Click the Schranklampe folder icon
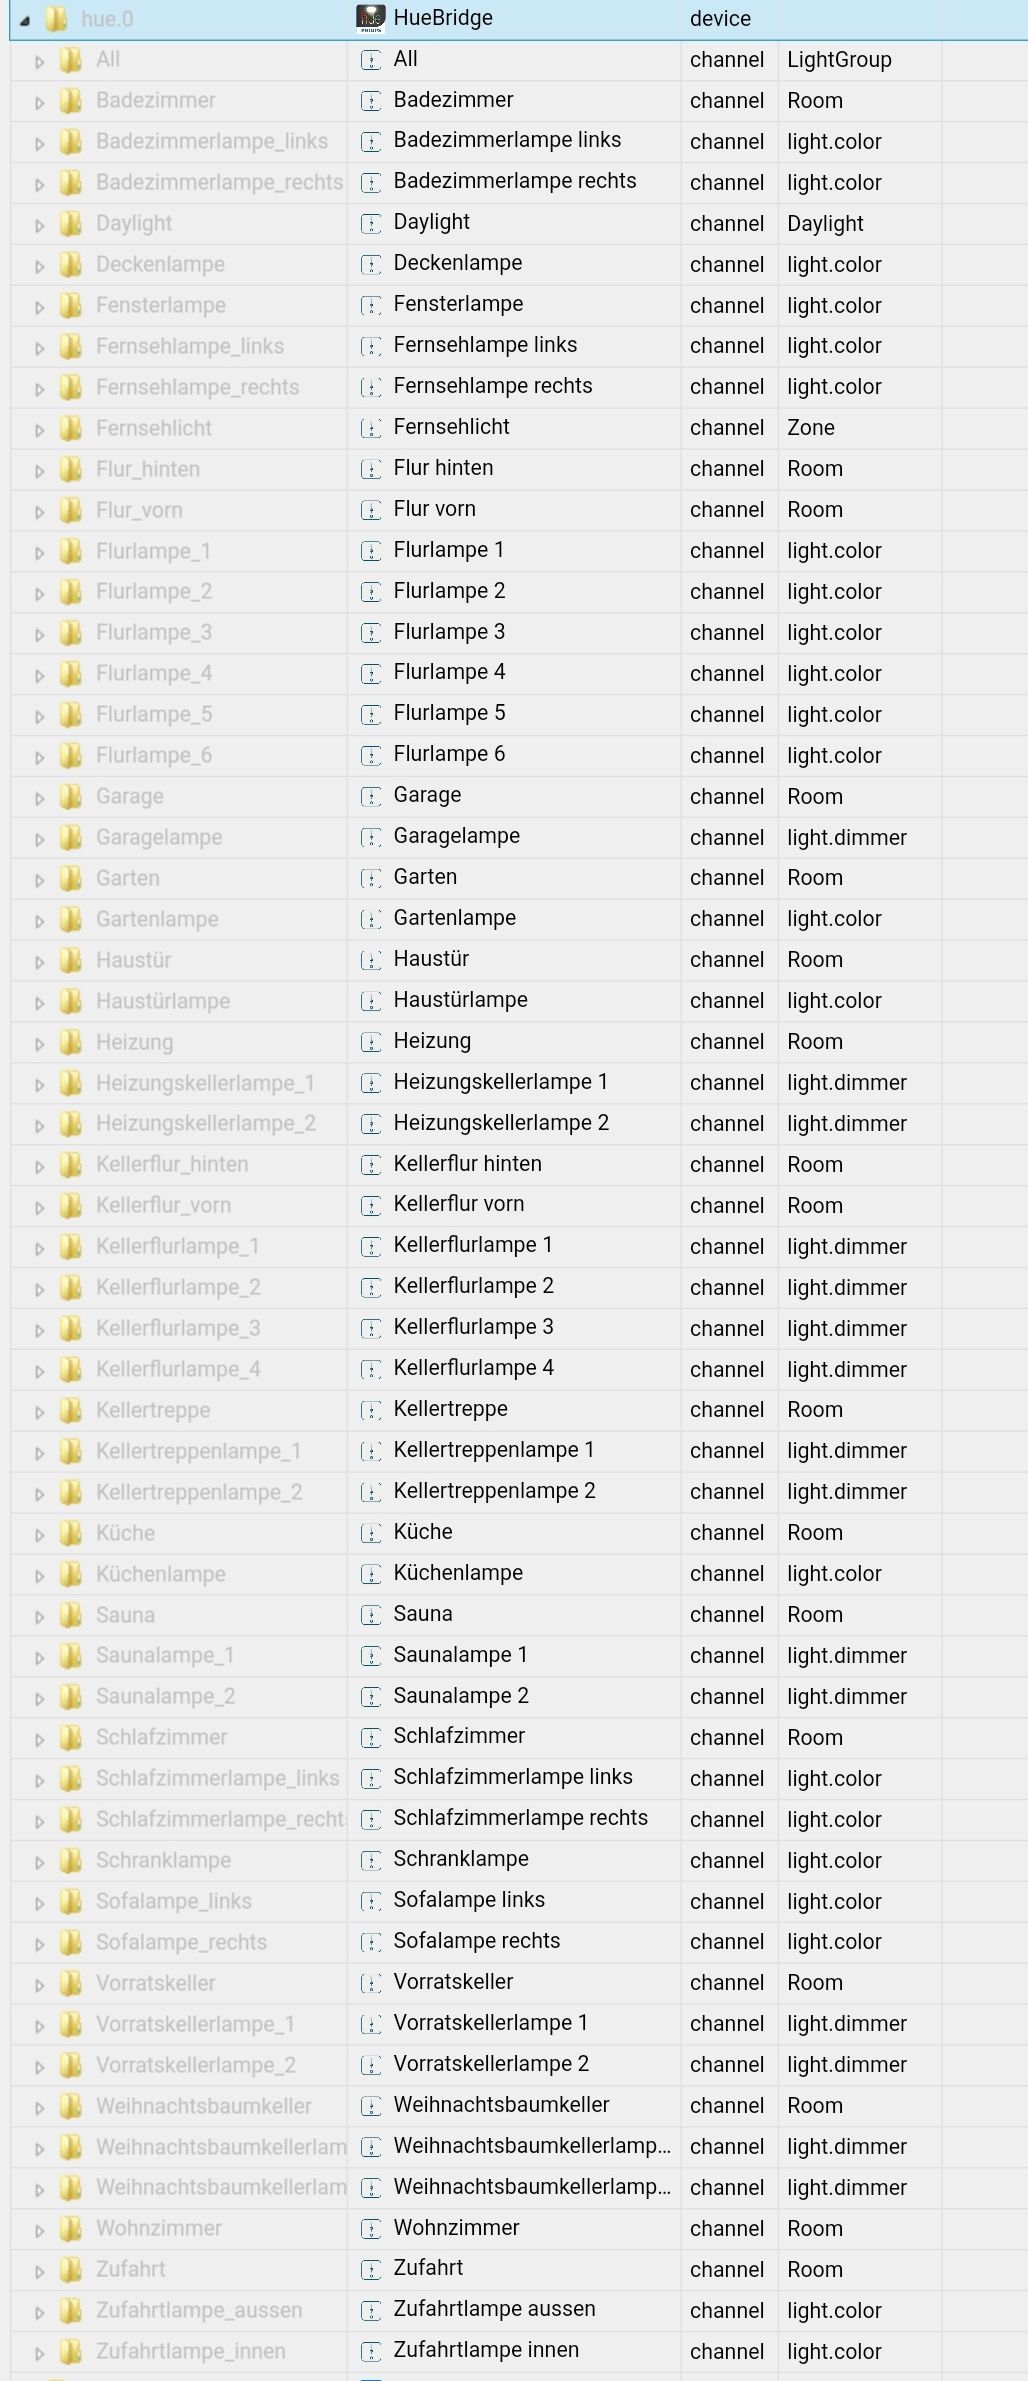The width and height of the screenshot is (1028, 2381). click(70, 1860)
